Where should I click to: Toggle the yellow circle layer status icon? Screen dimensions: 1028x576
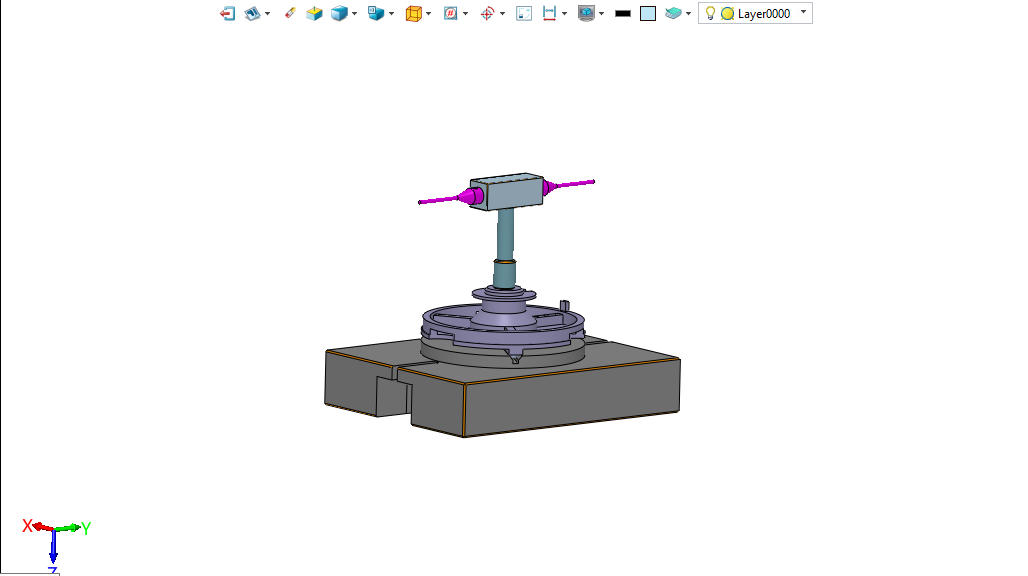[x=727, y=14]
